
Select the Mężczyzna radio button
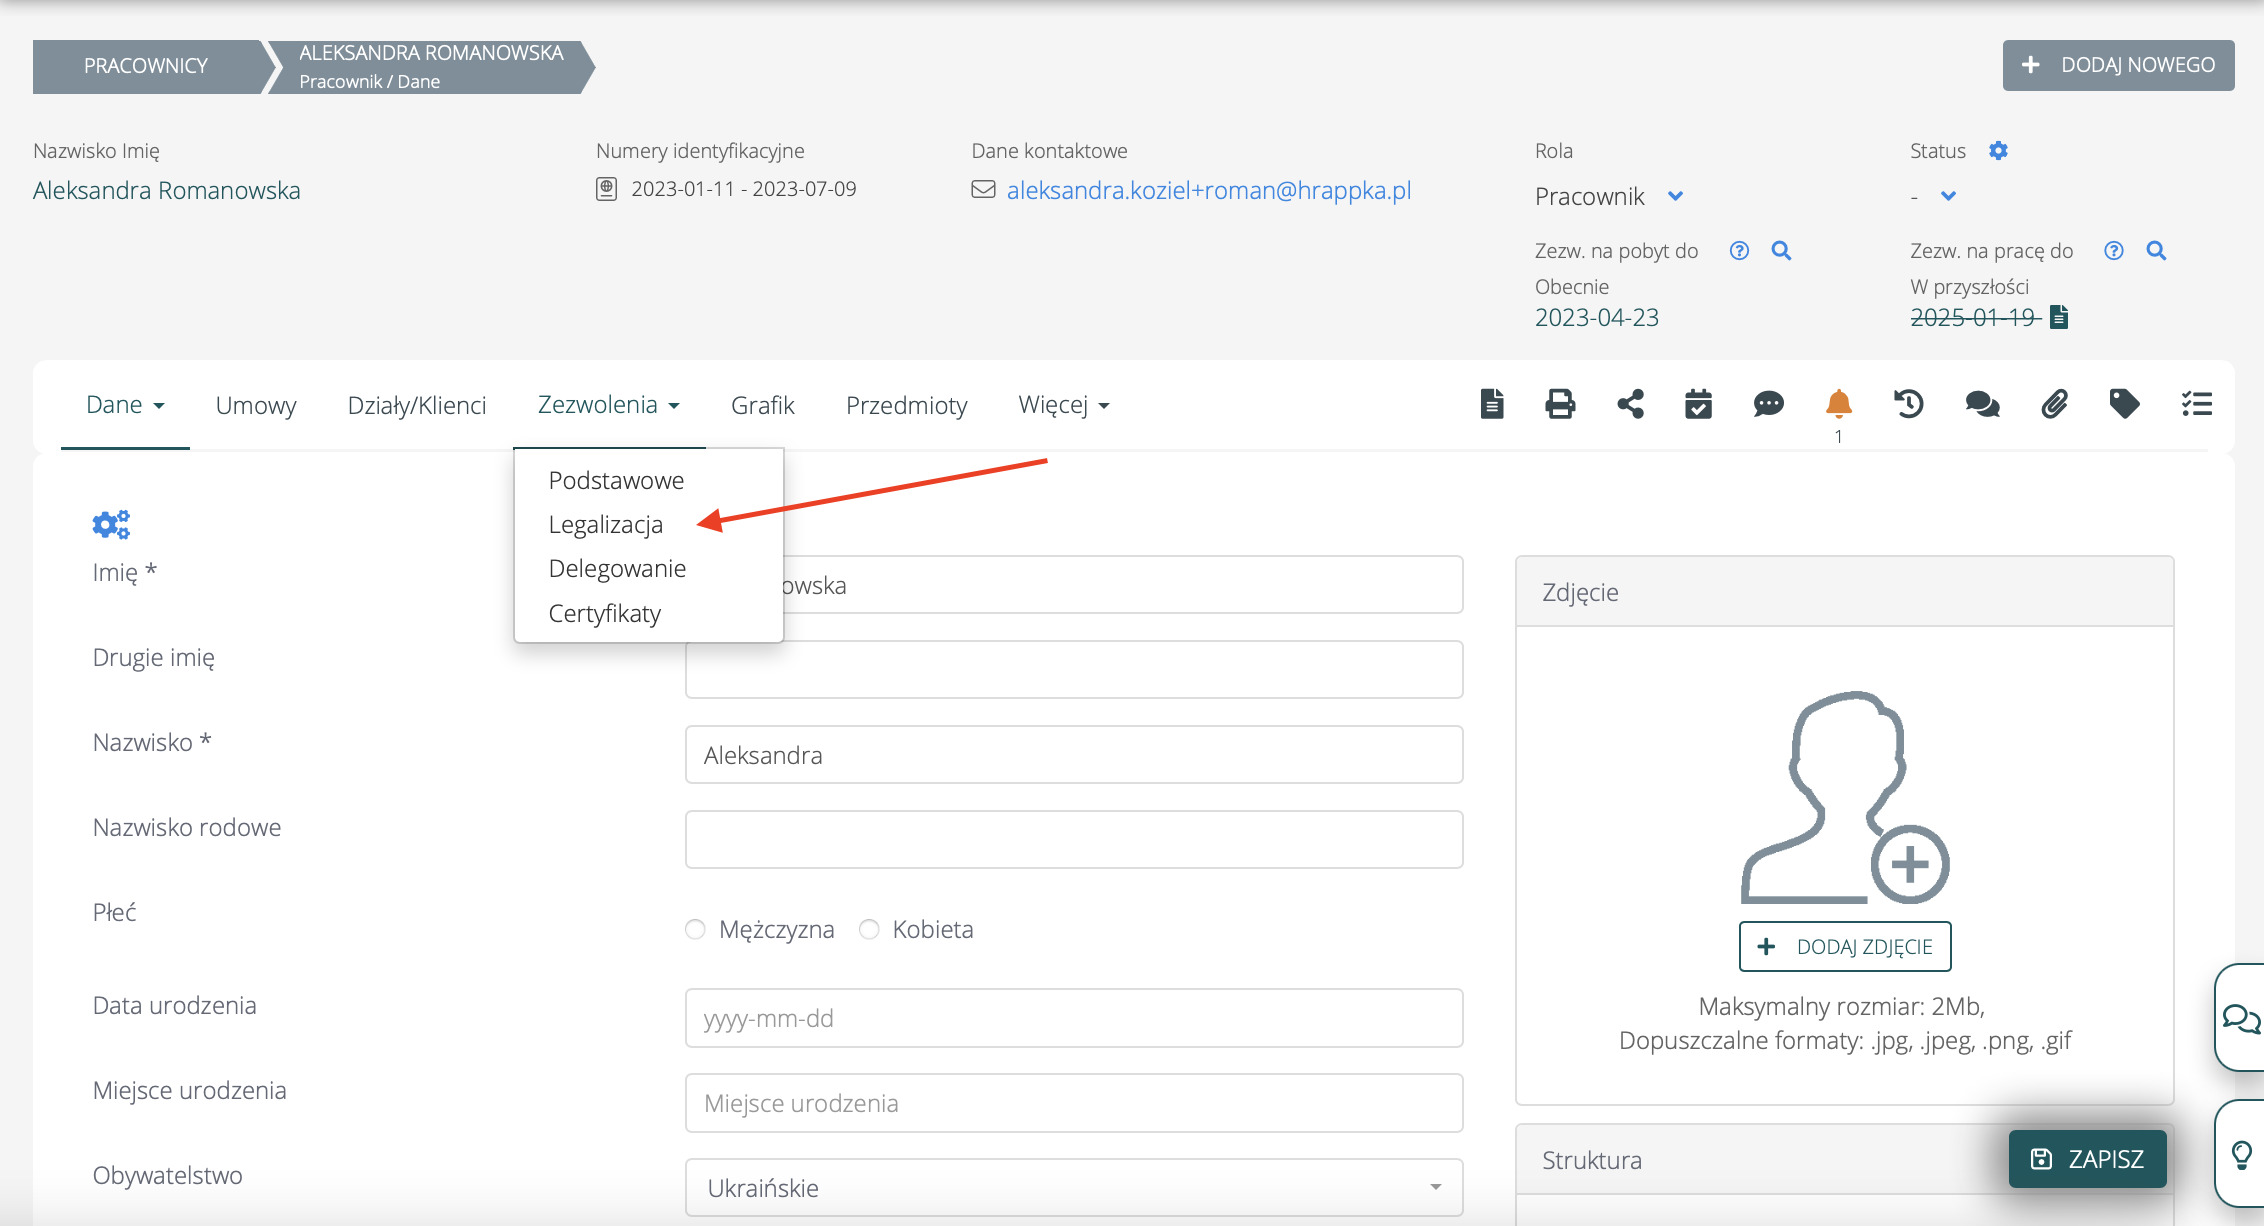pos(695,929)
